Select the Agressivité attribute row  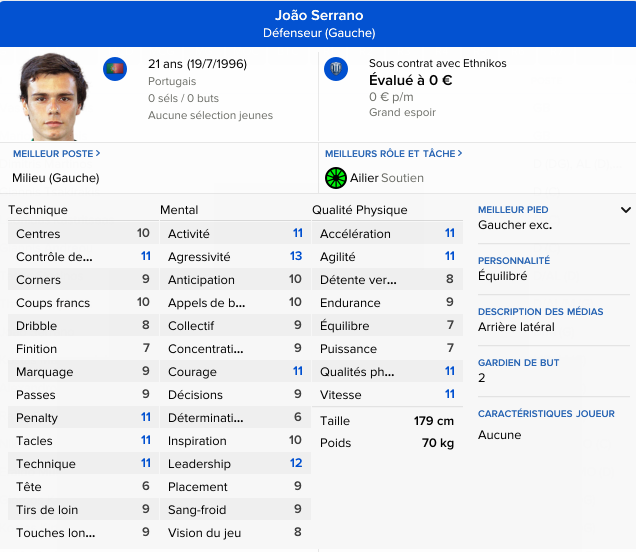pos(232,257)
